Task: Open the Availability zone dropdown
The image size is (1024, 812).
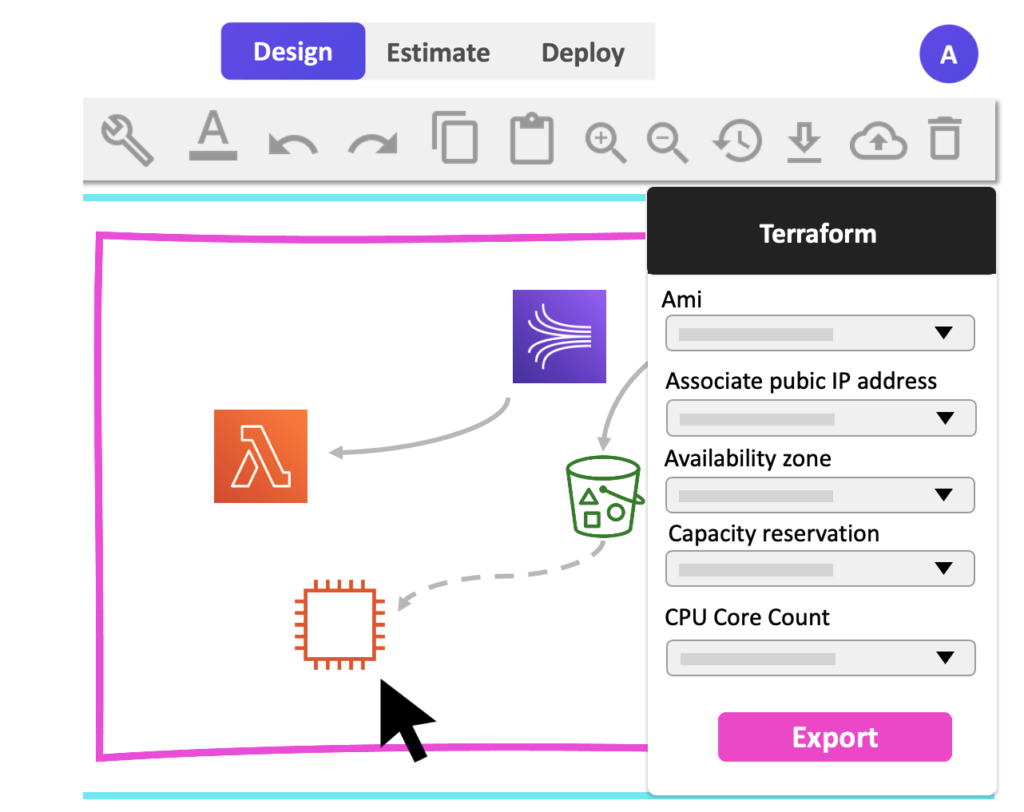Action: pos(820,495)
